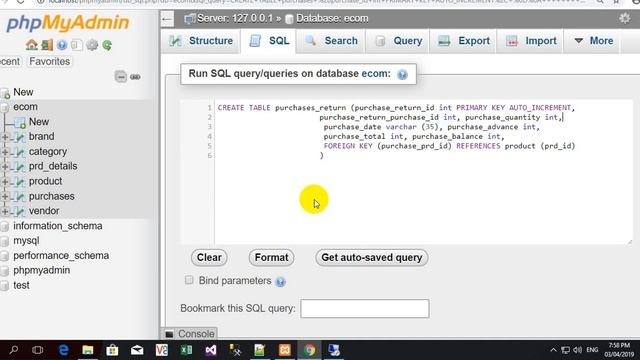This screenshot has width=640, height=360.
Task: Open phpMyAdmin home icon
Action: click(x=31, y=44)
